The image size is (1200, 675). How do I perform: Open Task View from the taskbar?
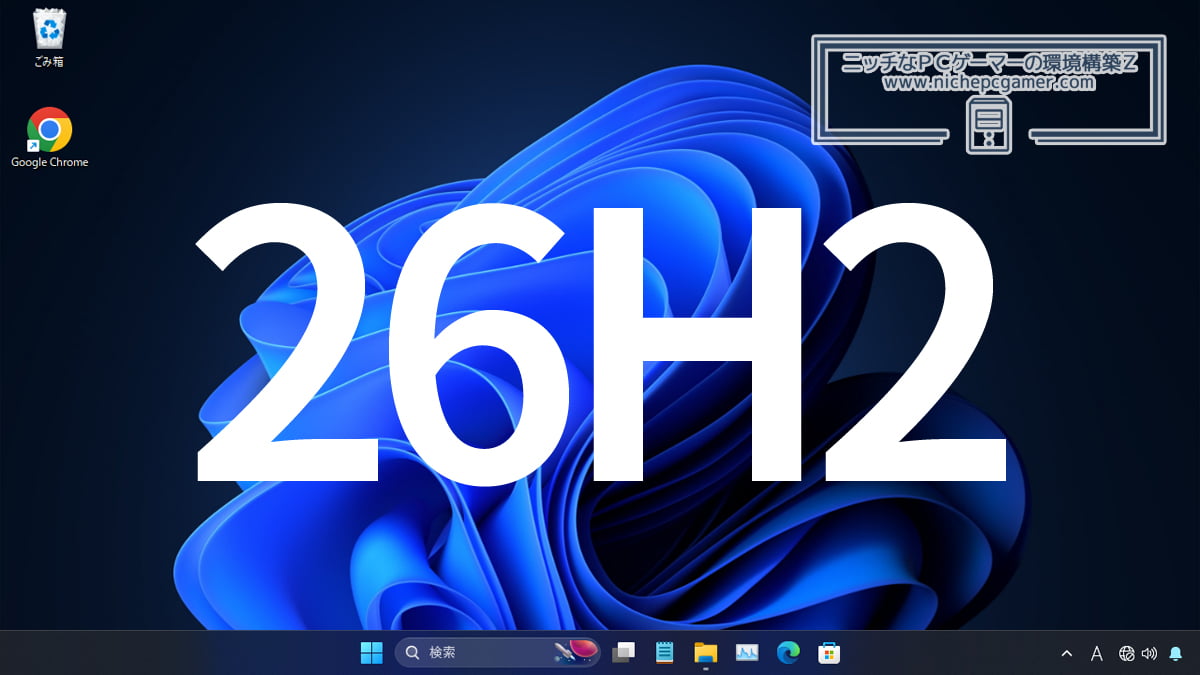tap(624, 653)
